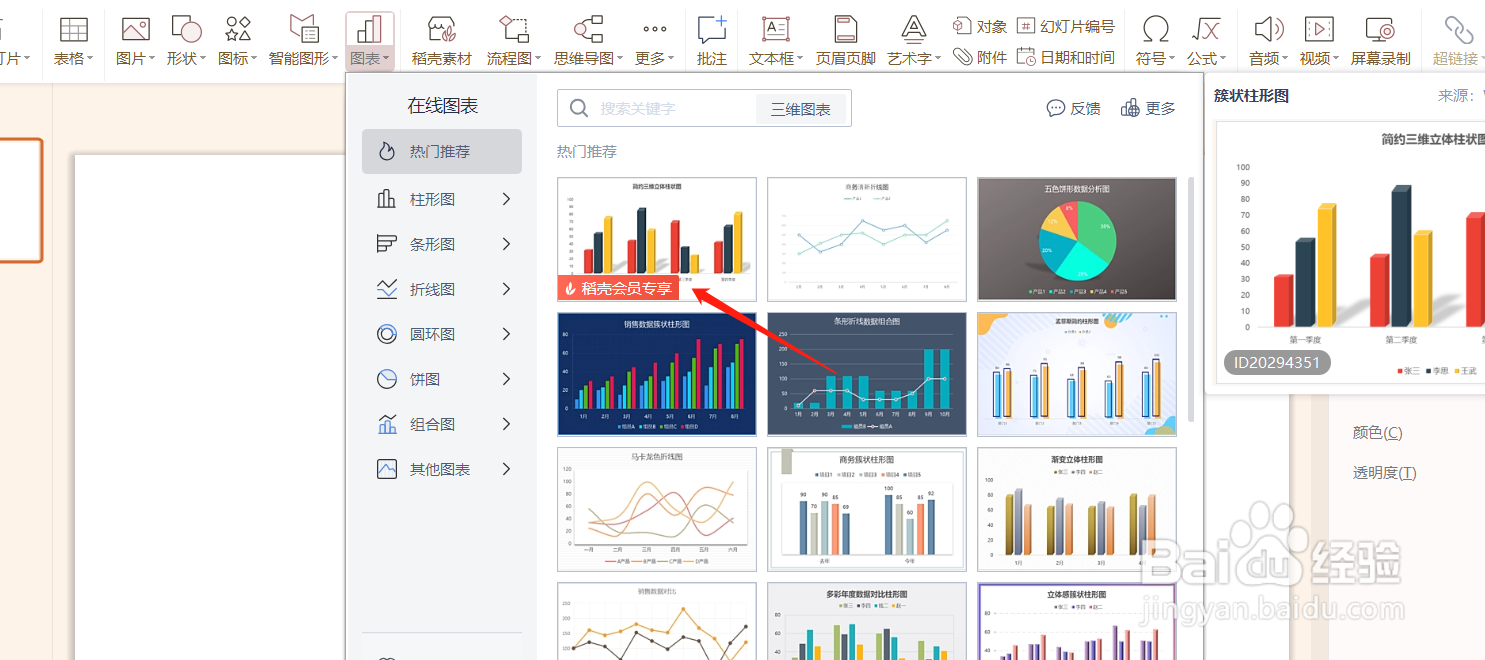Screen dimensions: 1485x660
Task: Expand the 其他图表 category chevron
Action: (506, 469)
